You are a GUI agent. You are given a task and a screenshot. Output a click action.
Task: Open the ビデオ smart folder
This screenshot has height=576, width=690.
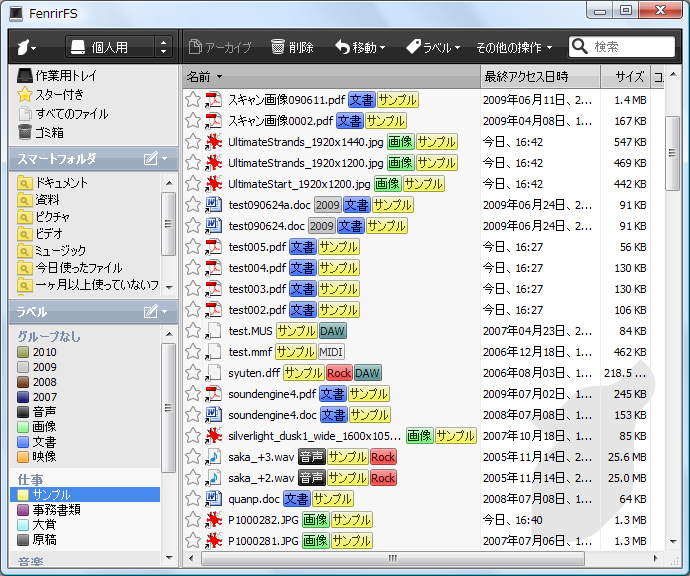point(40,234)
